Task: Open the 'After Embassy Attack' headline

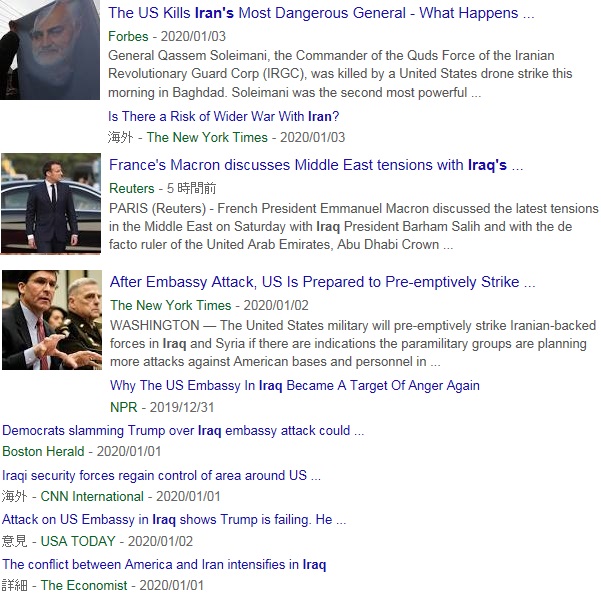Action: (x=322, y=282)
